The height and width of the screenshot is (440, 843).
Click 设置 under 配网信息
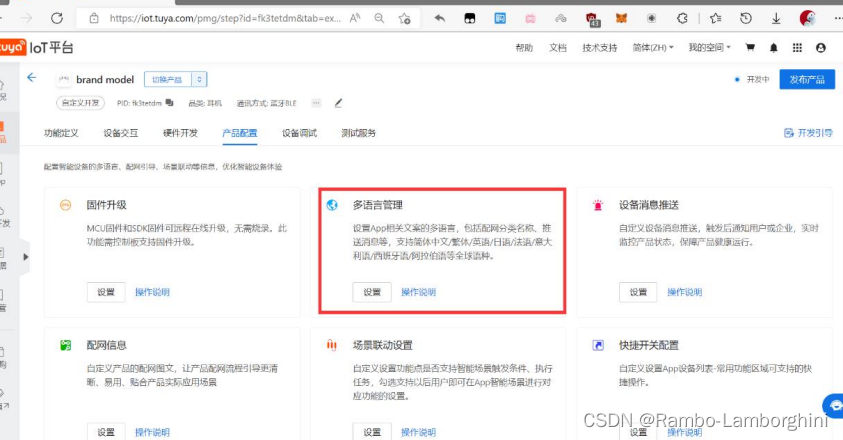(x=106, y=432)
